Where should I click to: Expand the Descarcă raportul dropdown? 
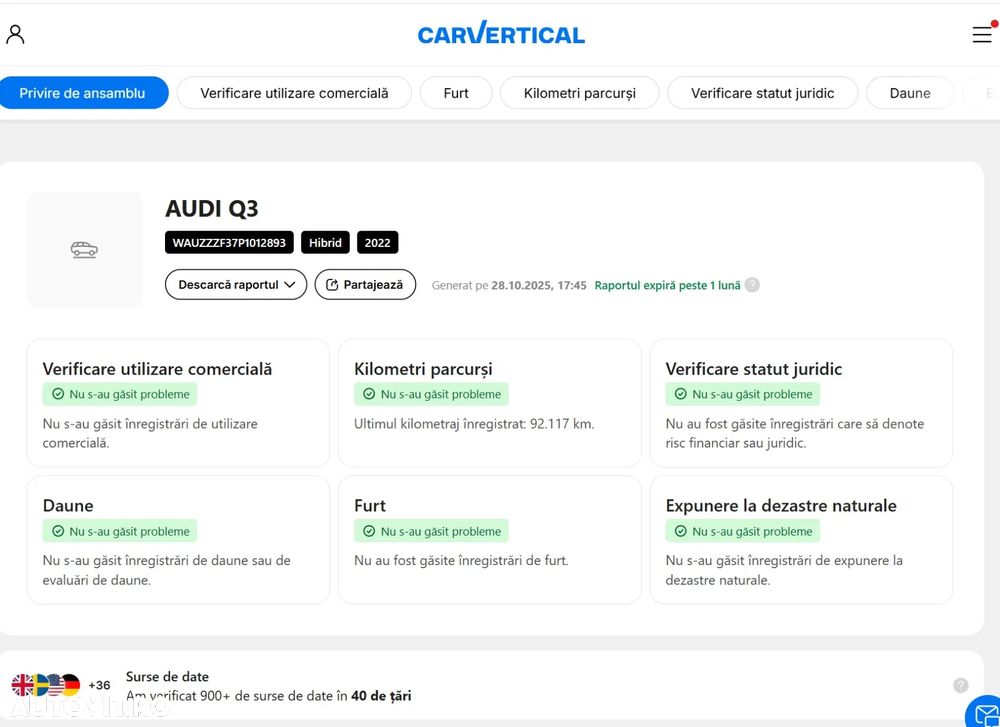tap(236, 284)
